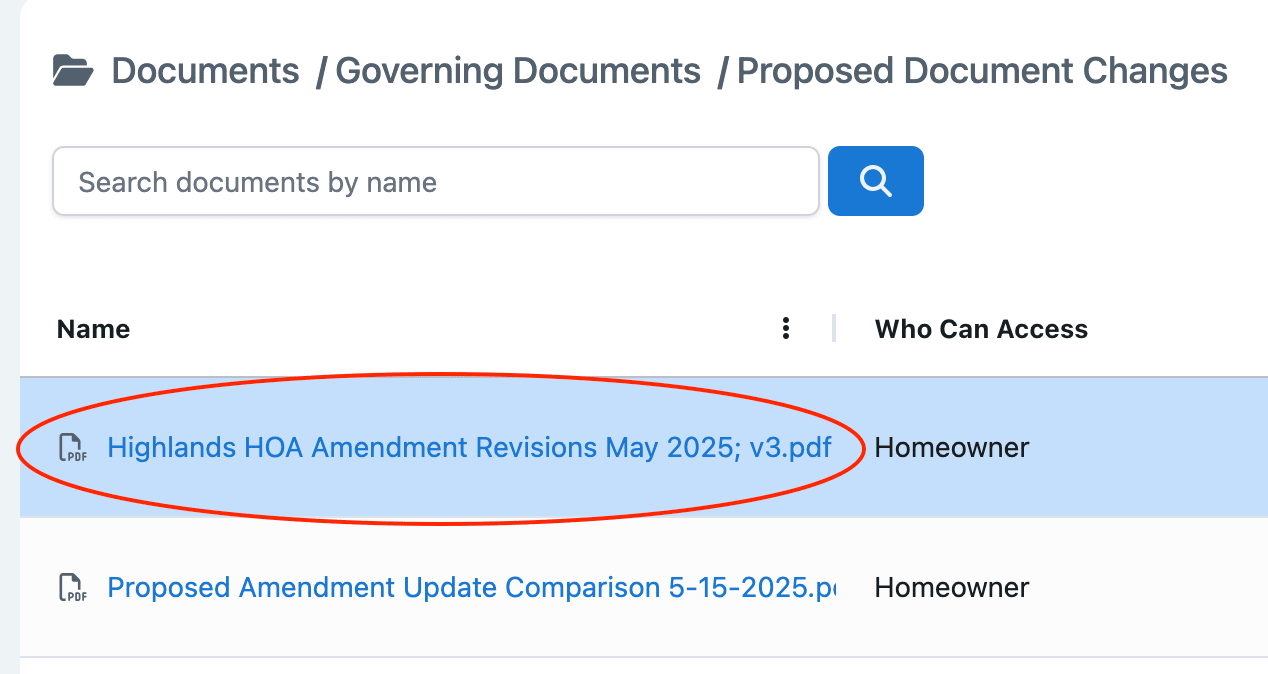Screen dimensions: 1268x674
Task: Click the Who Can Access column header
Action: tap(981, 329)
